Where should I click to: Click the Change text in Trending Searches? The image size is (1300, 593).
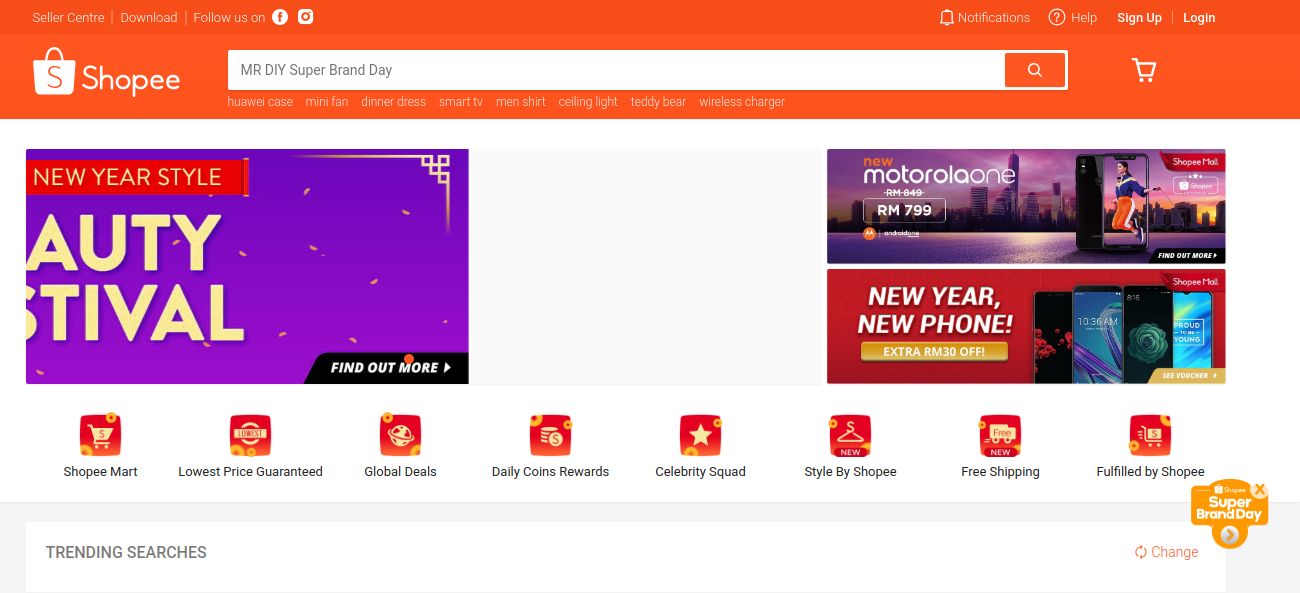[x=1174, y=552]
